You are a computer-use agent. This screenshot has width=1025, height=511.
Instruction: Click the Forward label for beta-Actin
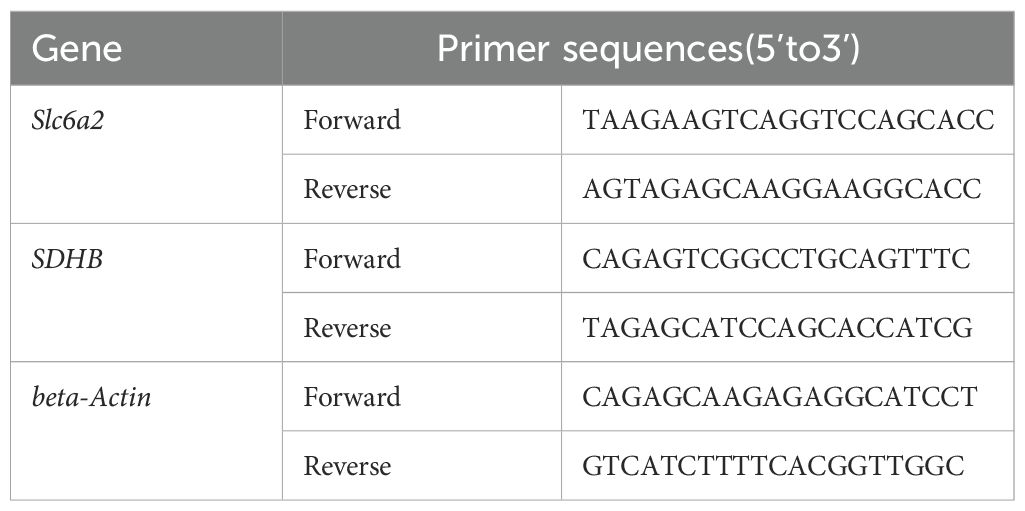point(351,397)
